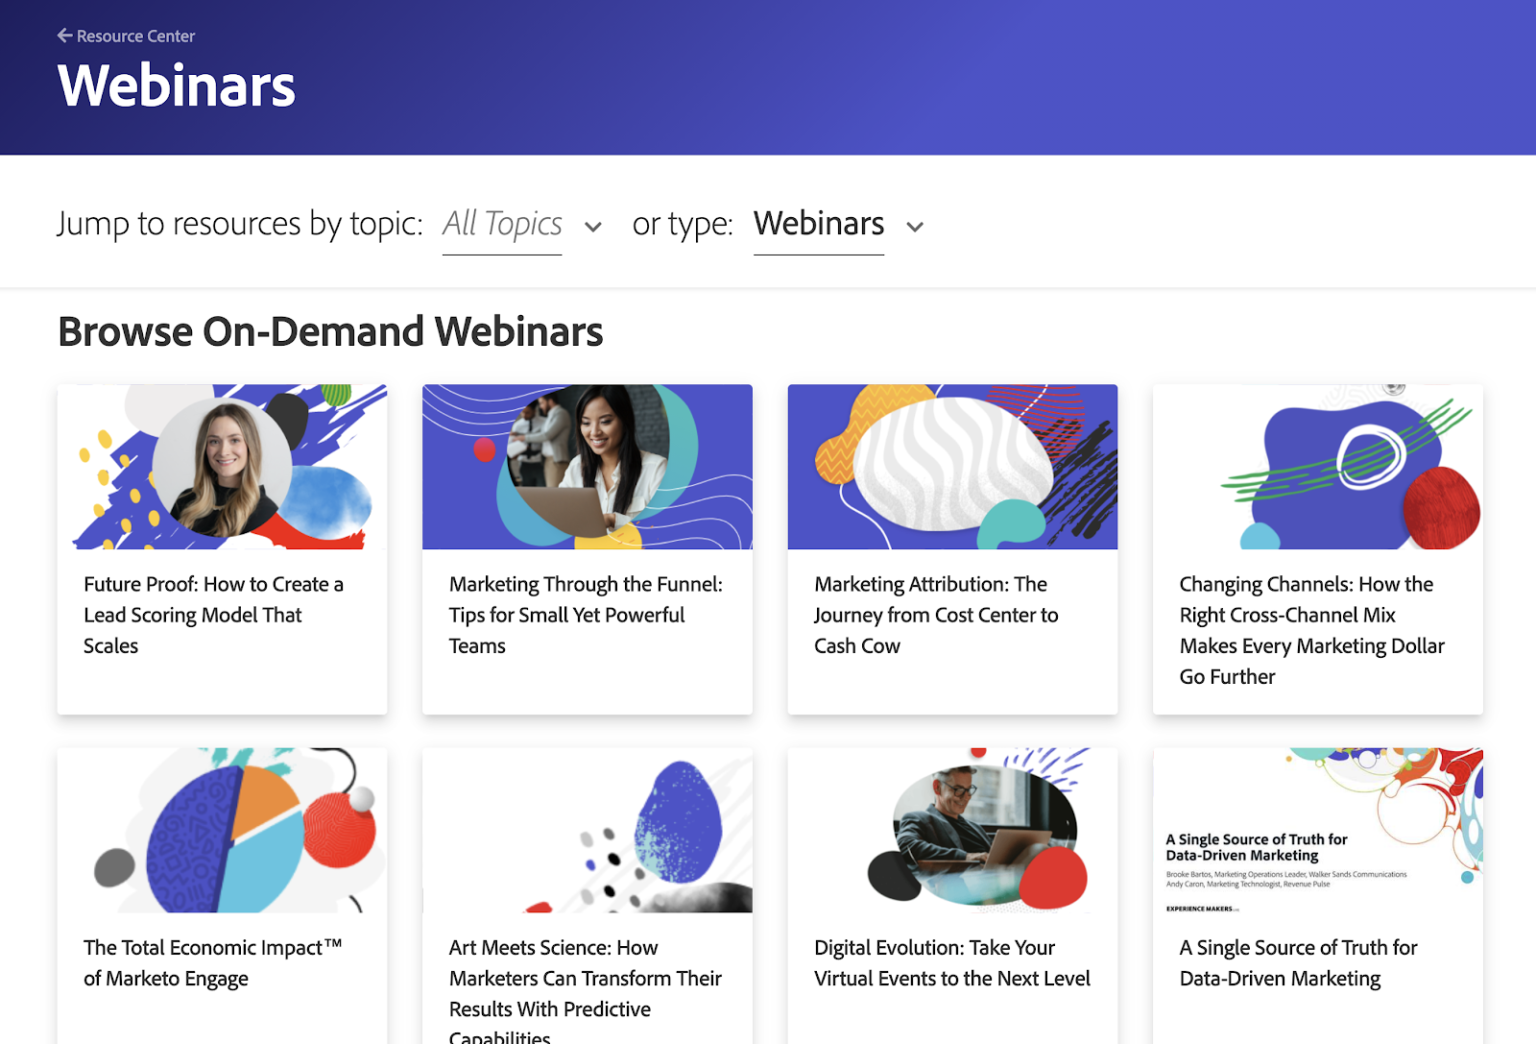The height and width of the screenshot is (1044, 1536).
Task: Click the 'Browse On-Demand Webinars' heading
Action: [x=331, y=331]
